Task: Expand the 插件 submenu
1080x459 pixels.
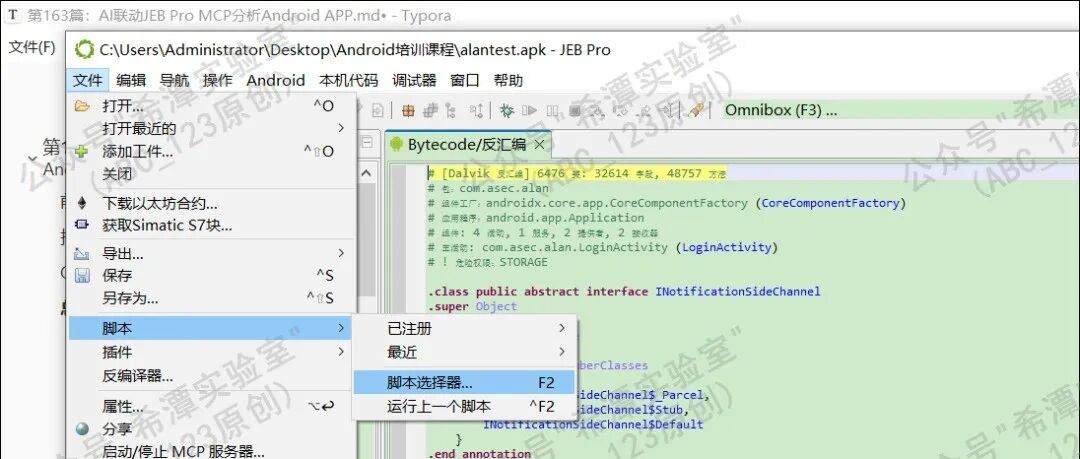Action: point(212,352)
